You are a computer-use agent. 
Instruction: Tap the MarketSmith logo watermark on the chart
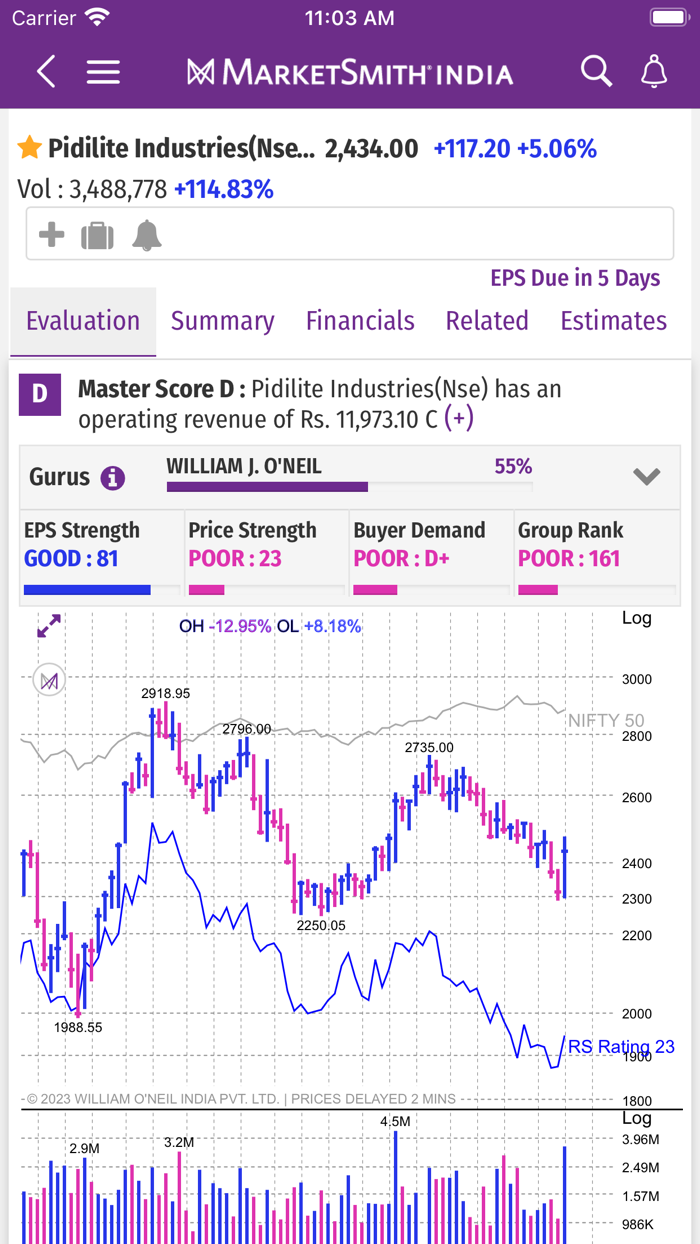pos(50,678)
